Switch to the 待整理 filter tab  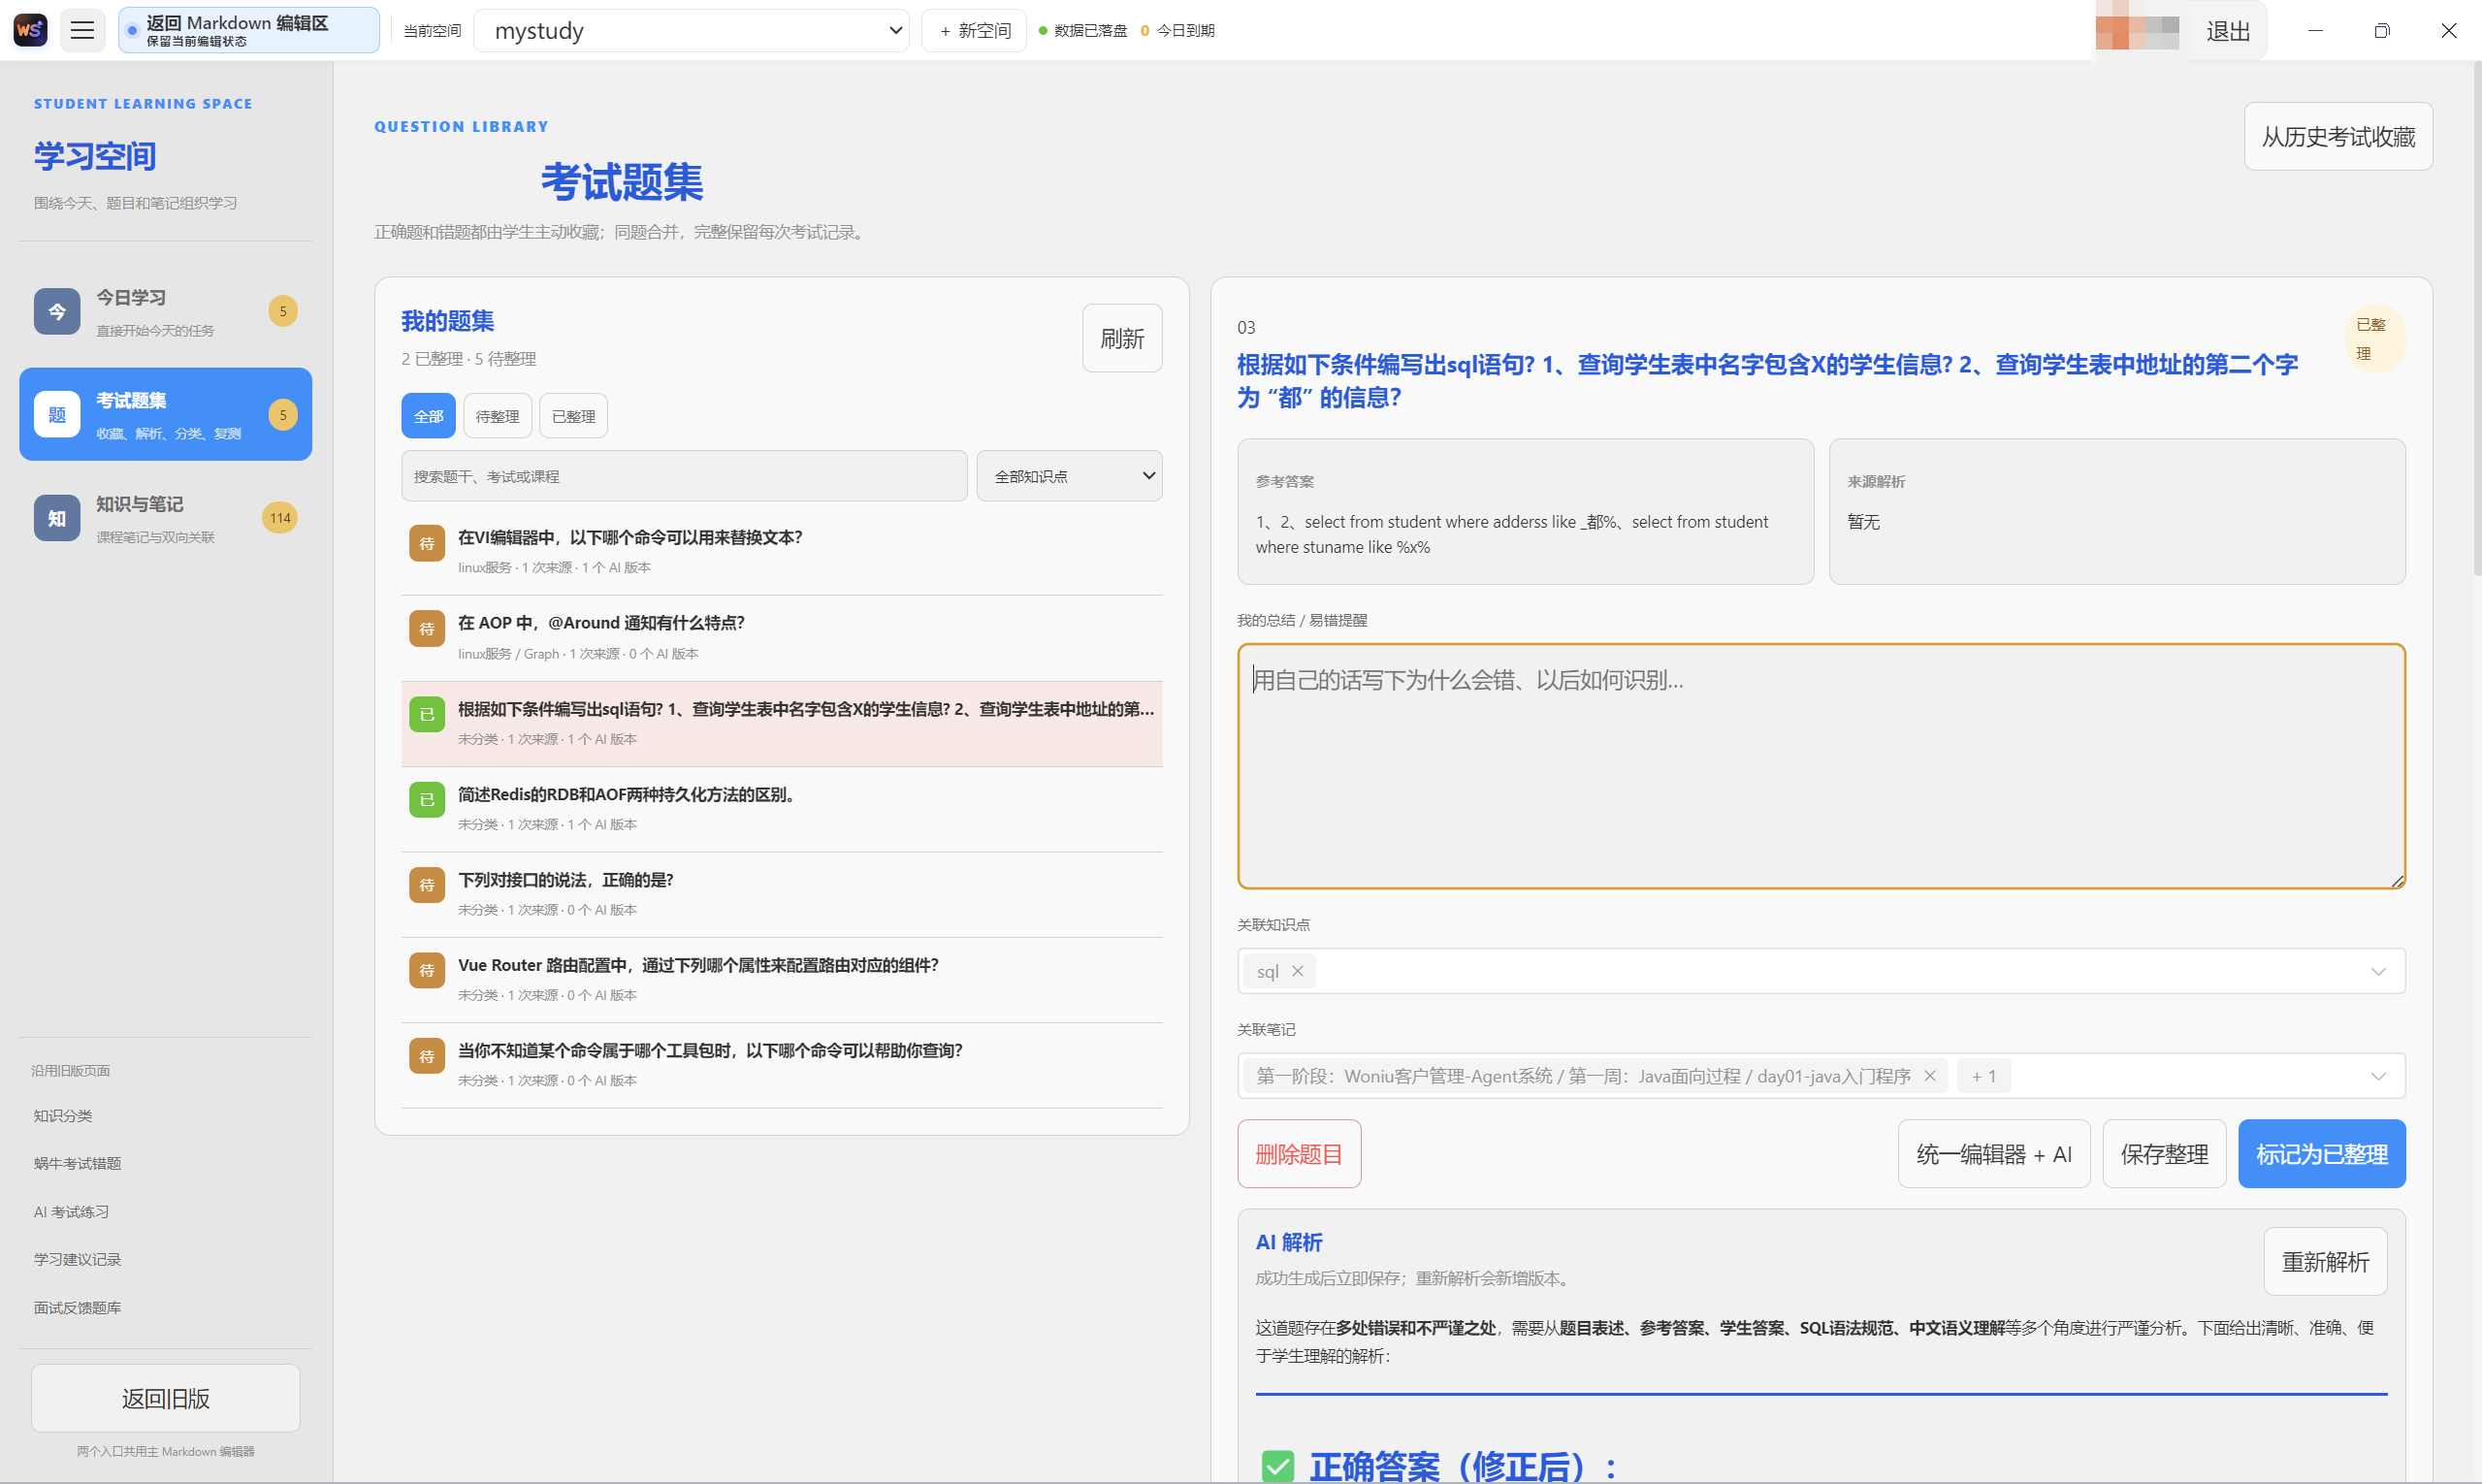497,416
